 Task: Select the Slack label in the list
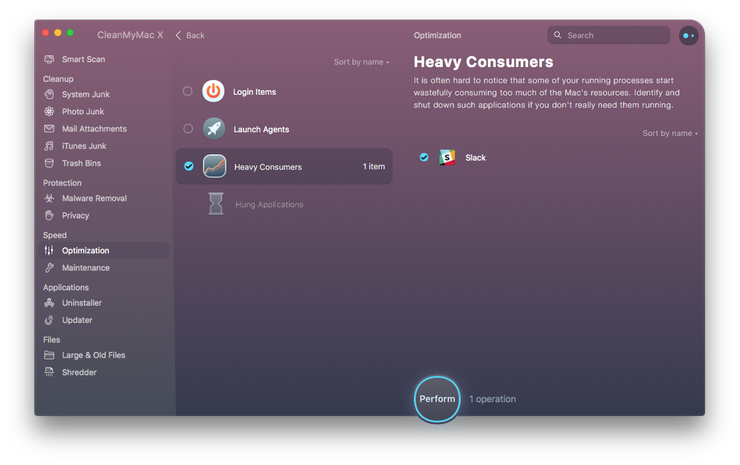[x=475, y=158]
